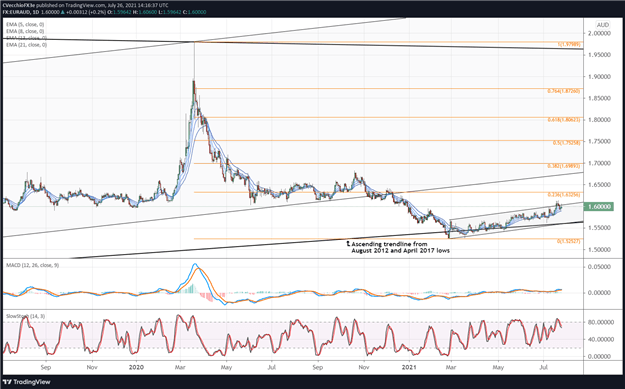
Task: Click the 0.382 Fibonacci retracement label
Action: coord(565,166)
